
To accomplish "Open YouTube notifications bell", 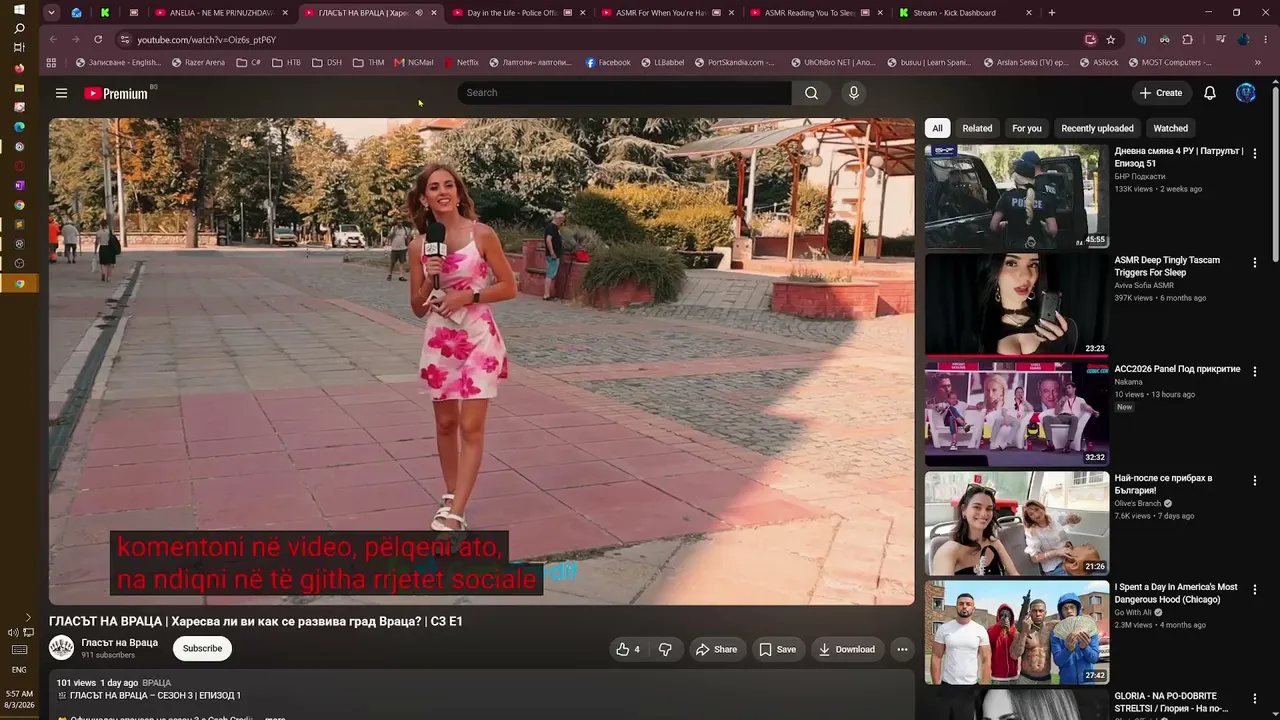I will pyautogui.click(x=1210, y=93).
